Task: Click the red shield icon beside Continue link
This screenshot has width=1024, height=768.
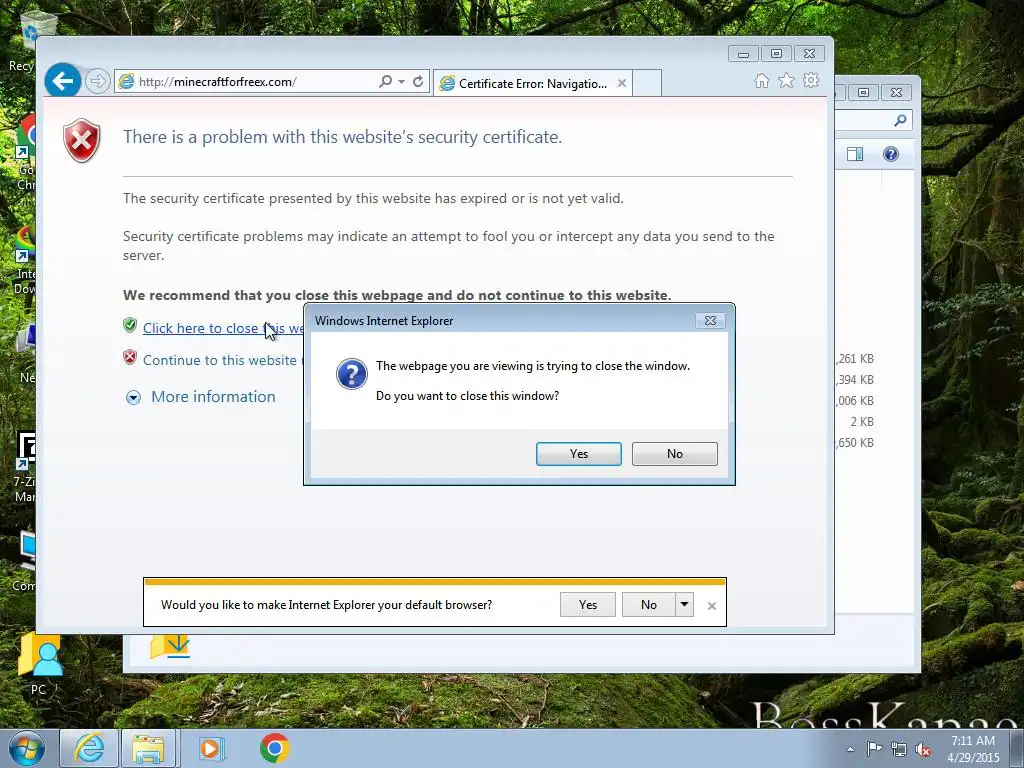Action: (130, 357)
